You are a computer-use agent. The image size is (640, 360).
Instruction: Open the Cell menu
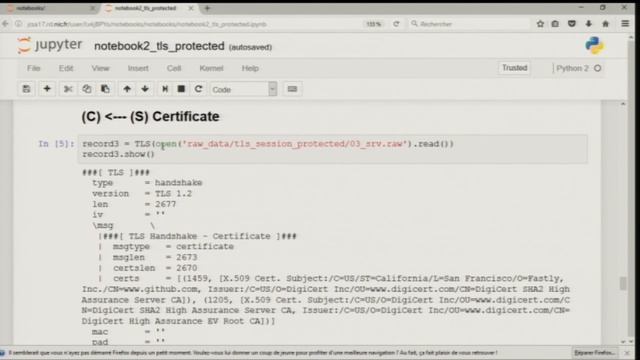point(174,68)
